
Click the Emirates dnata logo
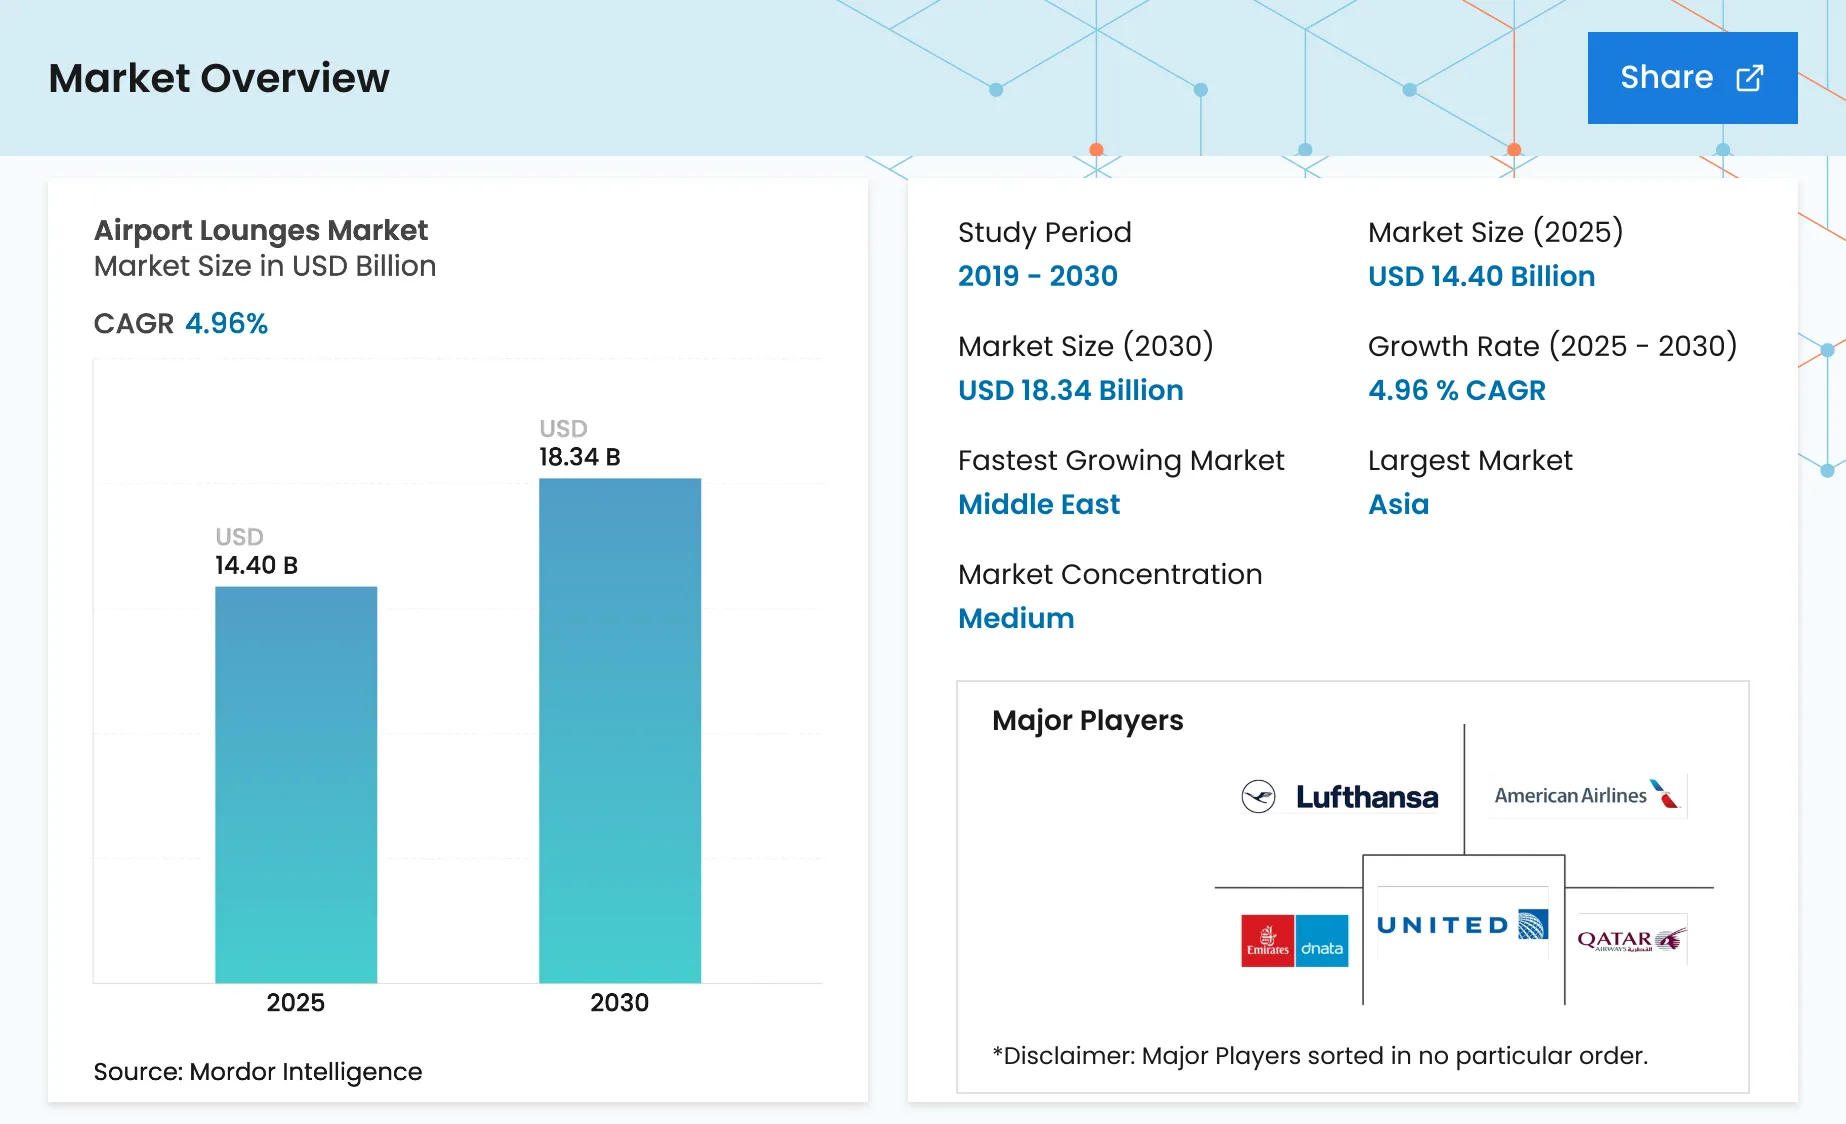pyautogui.click(x=1294, y=941)
